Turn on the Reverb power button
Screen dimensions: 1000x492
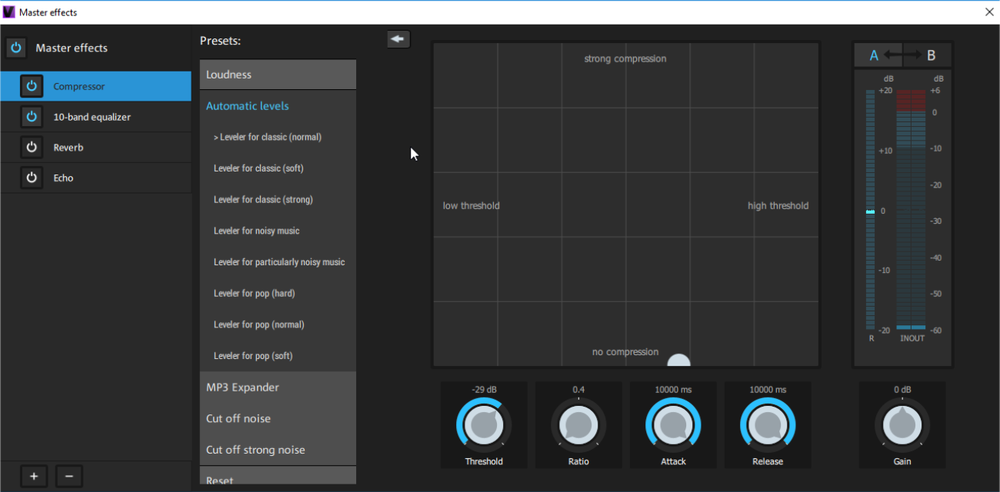tap(31, 147)
